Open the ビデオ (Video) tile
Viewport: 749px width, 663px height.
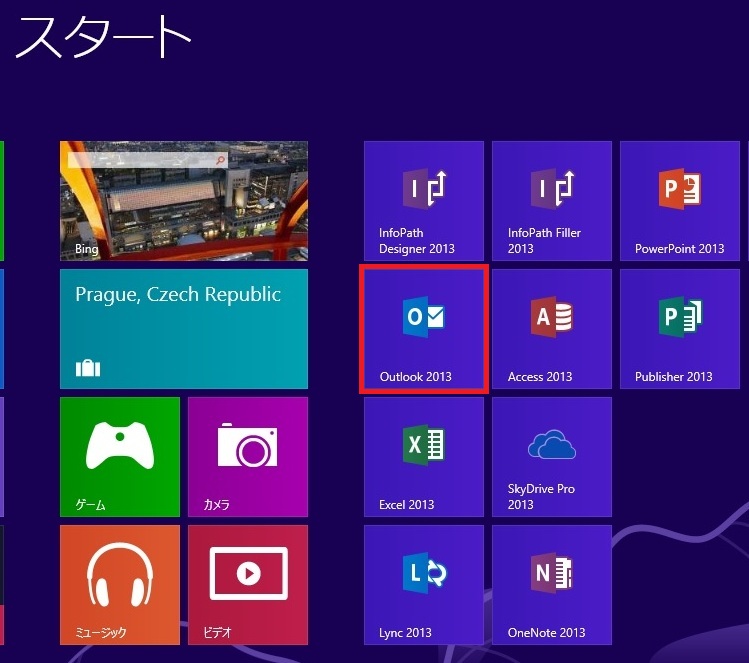click(248, 585)
